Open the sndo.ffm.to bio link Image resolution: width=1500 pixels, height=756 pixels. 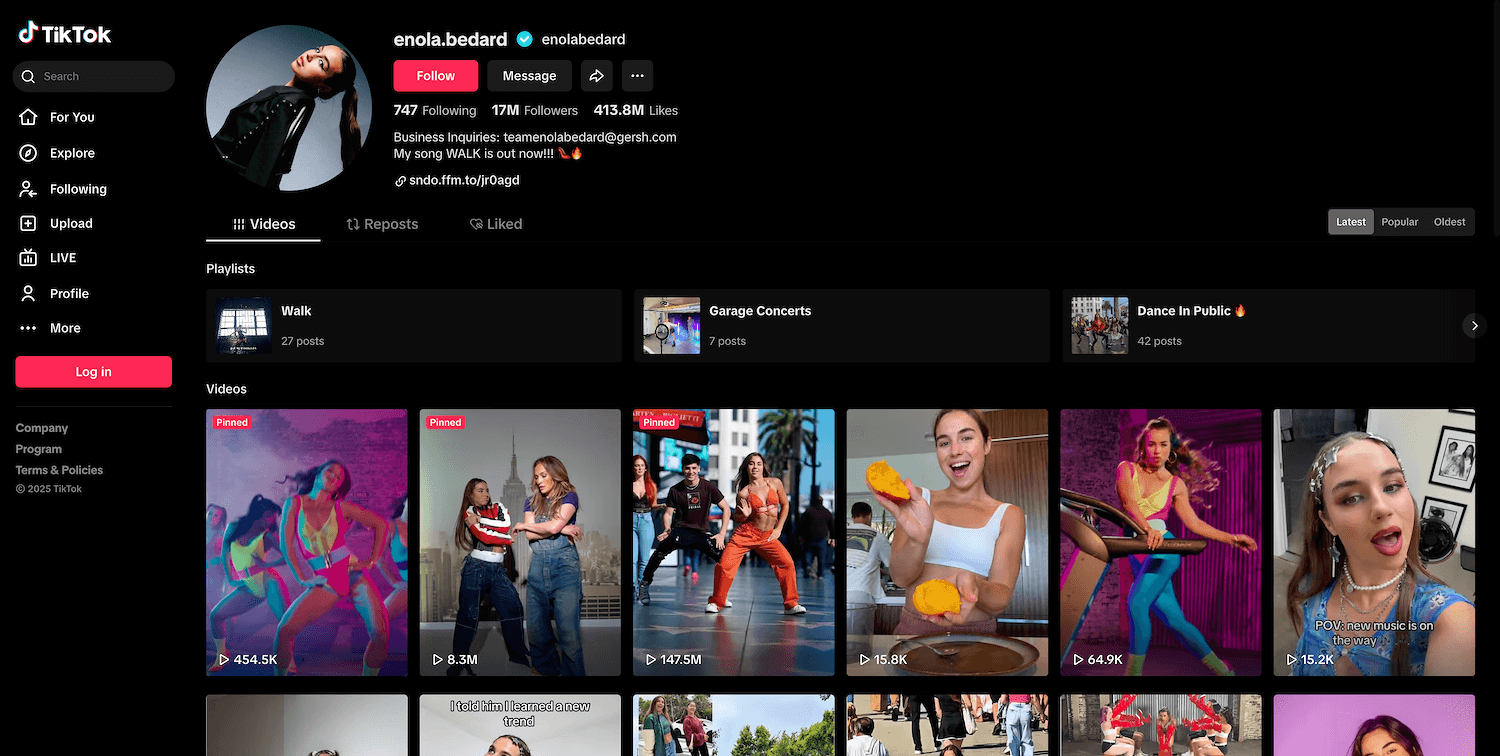tap(463, 181)
